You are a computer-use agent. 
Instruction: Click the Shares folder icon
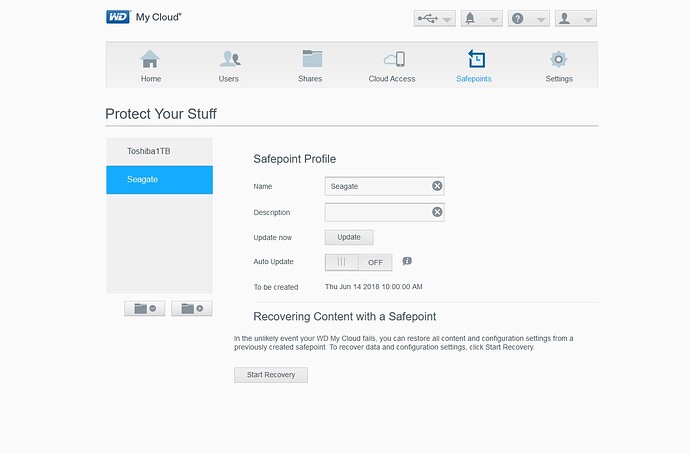point(312,59)
